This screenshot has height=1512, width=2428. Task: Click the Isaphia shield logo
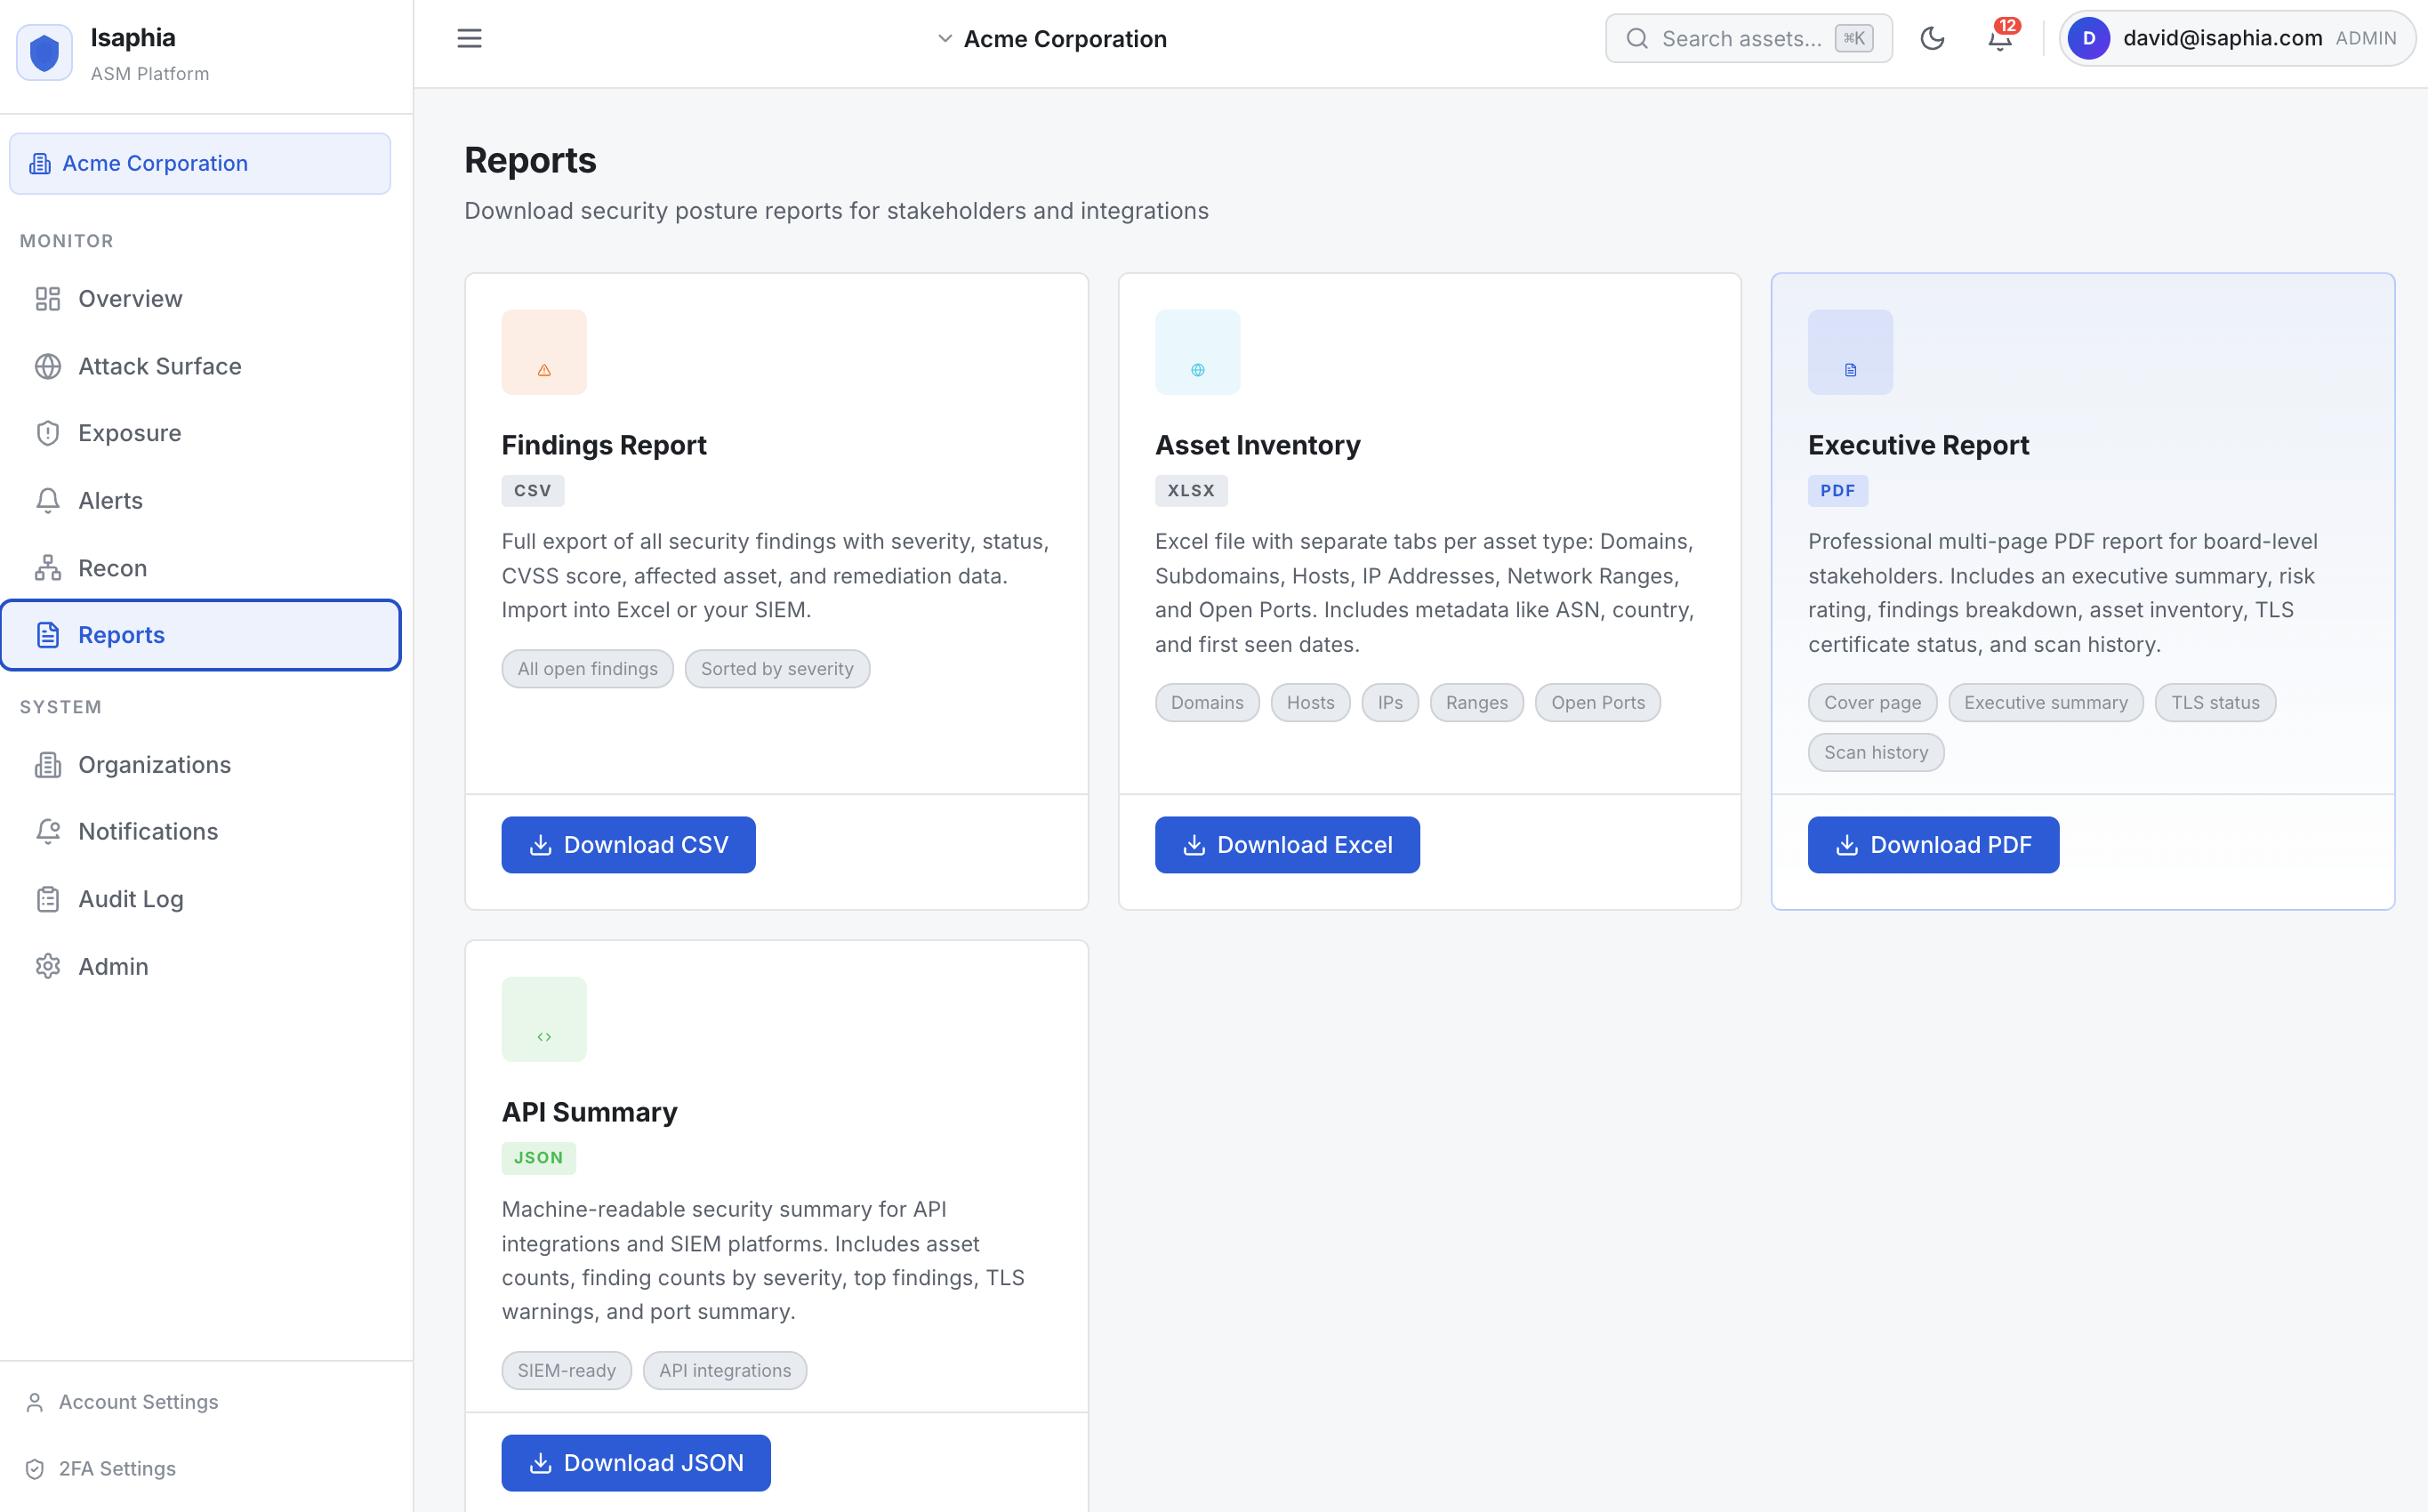[x=44, y=52]
